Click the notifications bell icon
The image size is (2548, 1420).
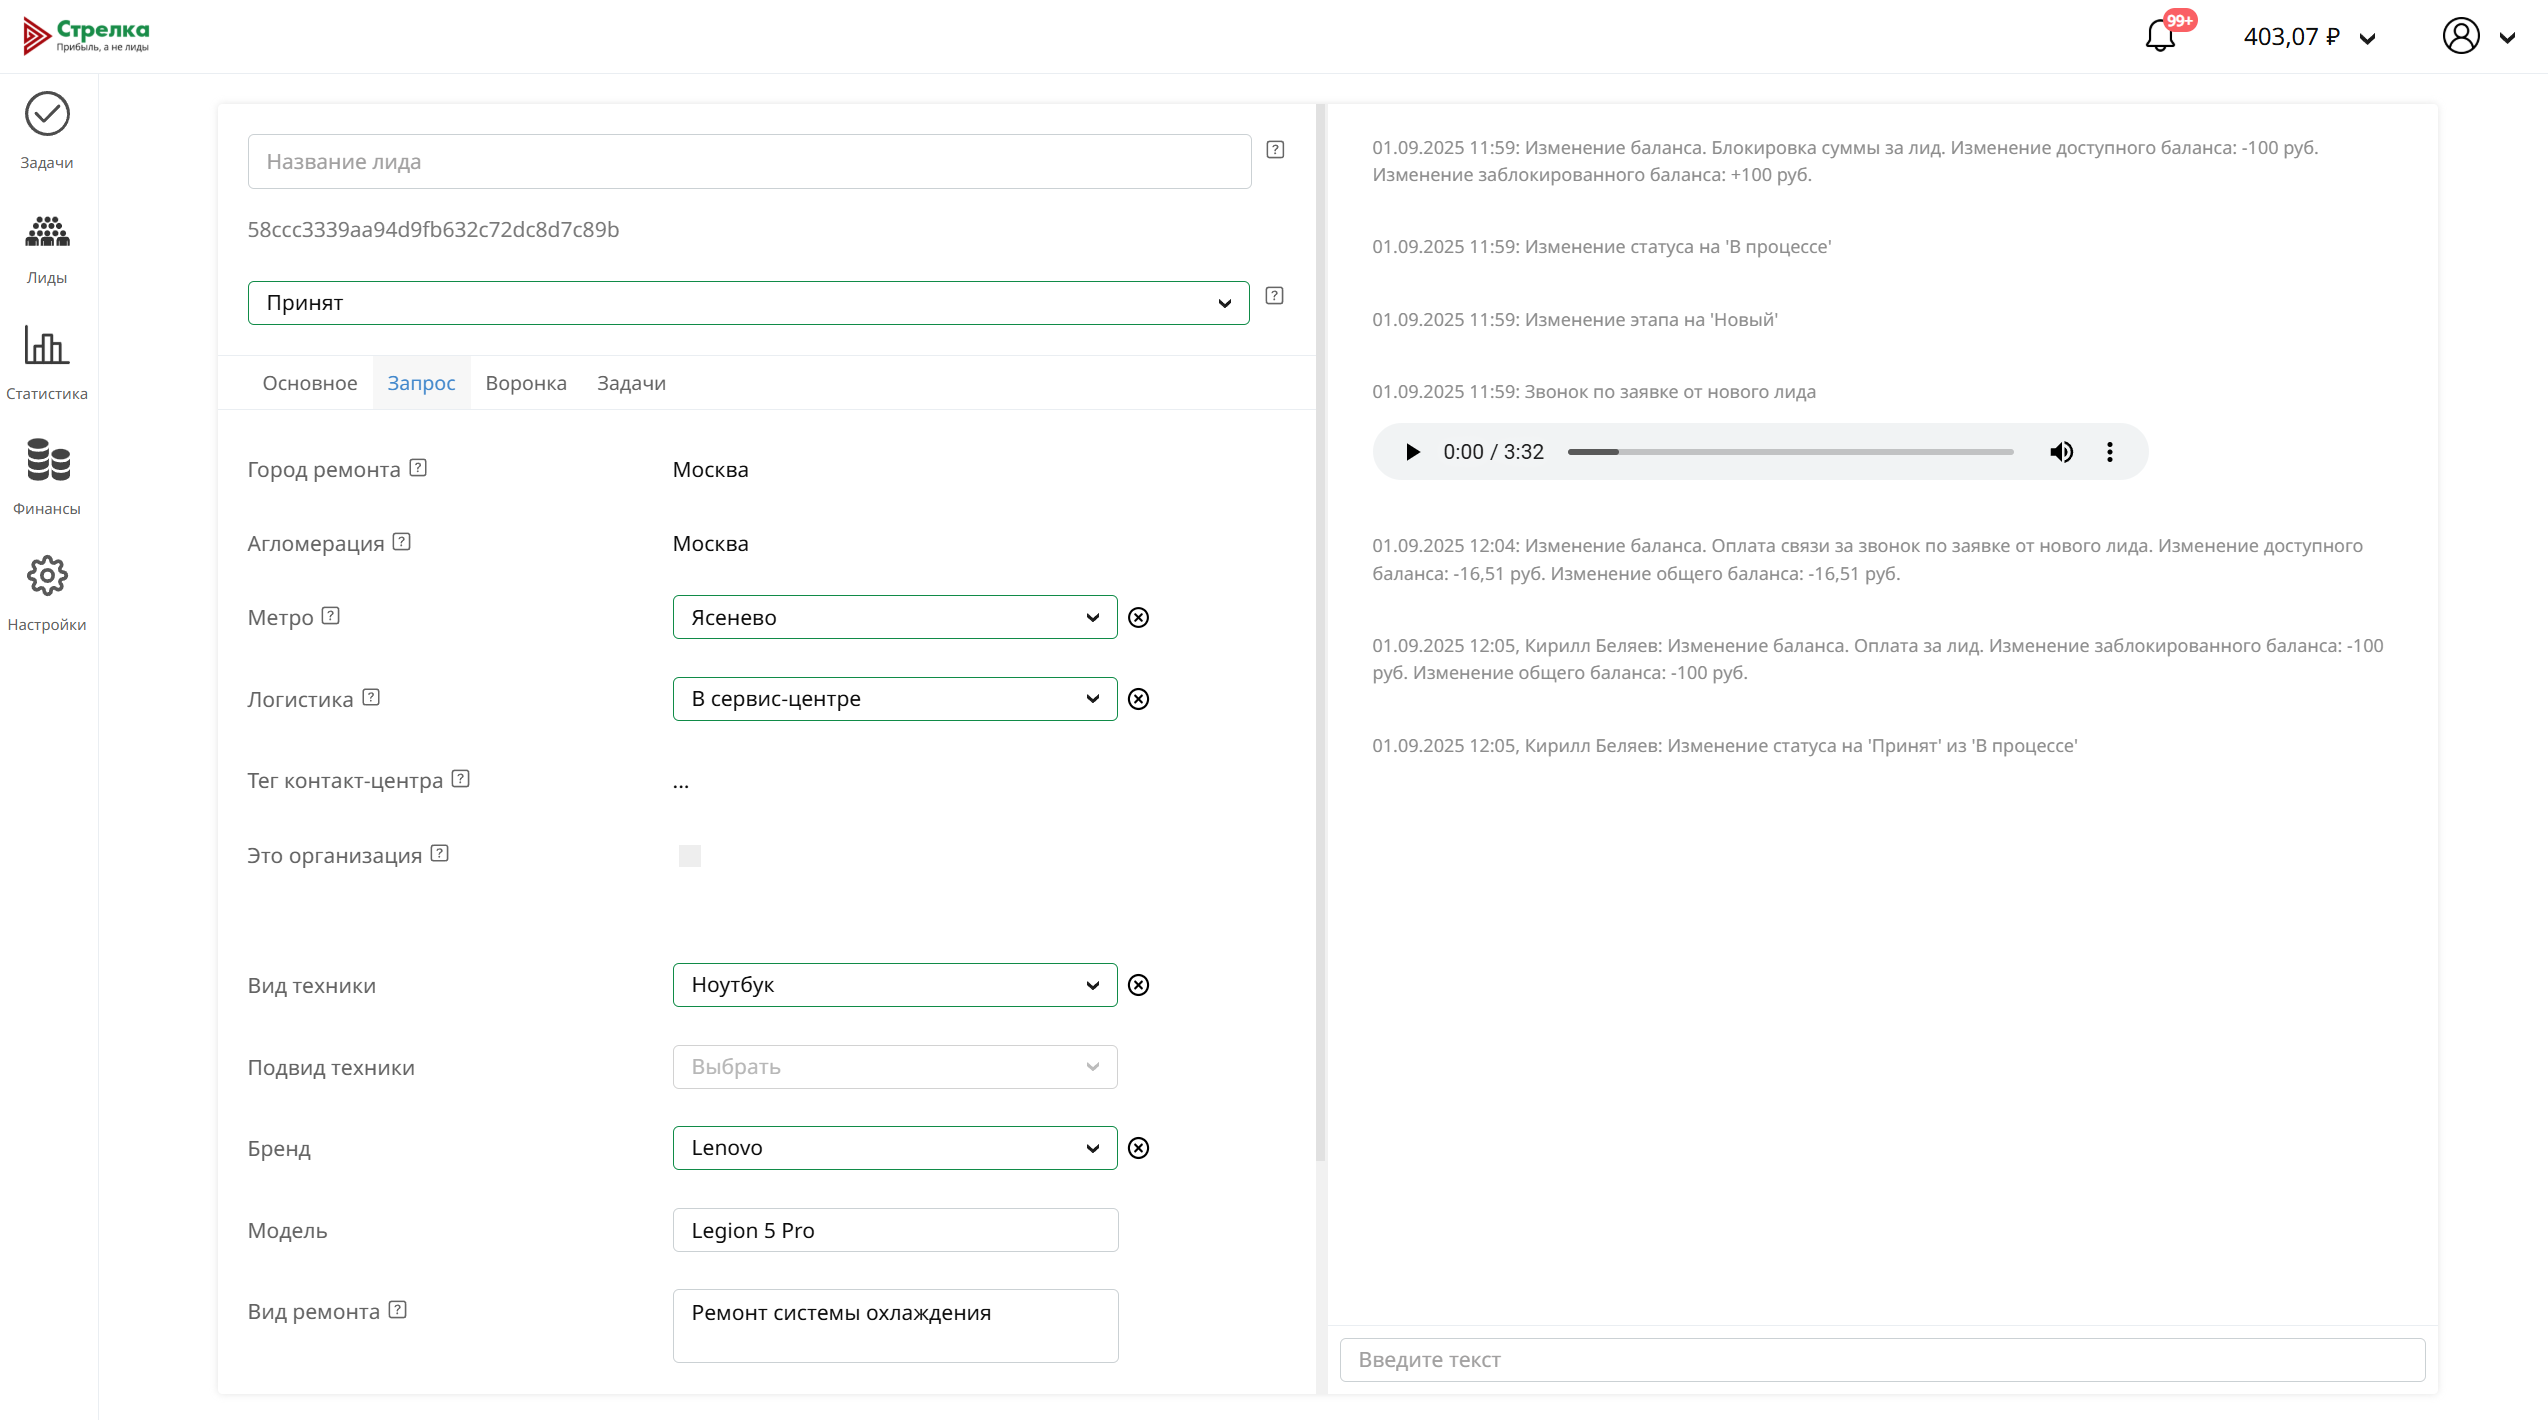pos(2160,37)
